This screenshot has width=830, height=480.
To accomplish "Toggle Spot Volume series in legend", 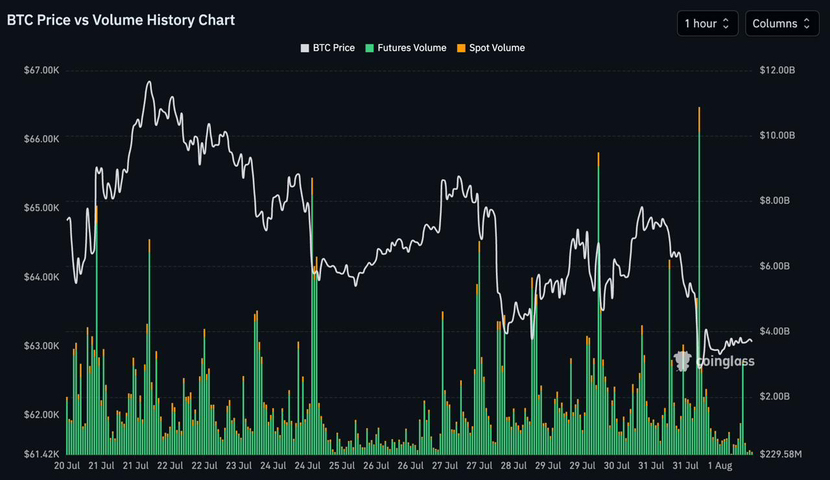I will point(491,48).
